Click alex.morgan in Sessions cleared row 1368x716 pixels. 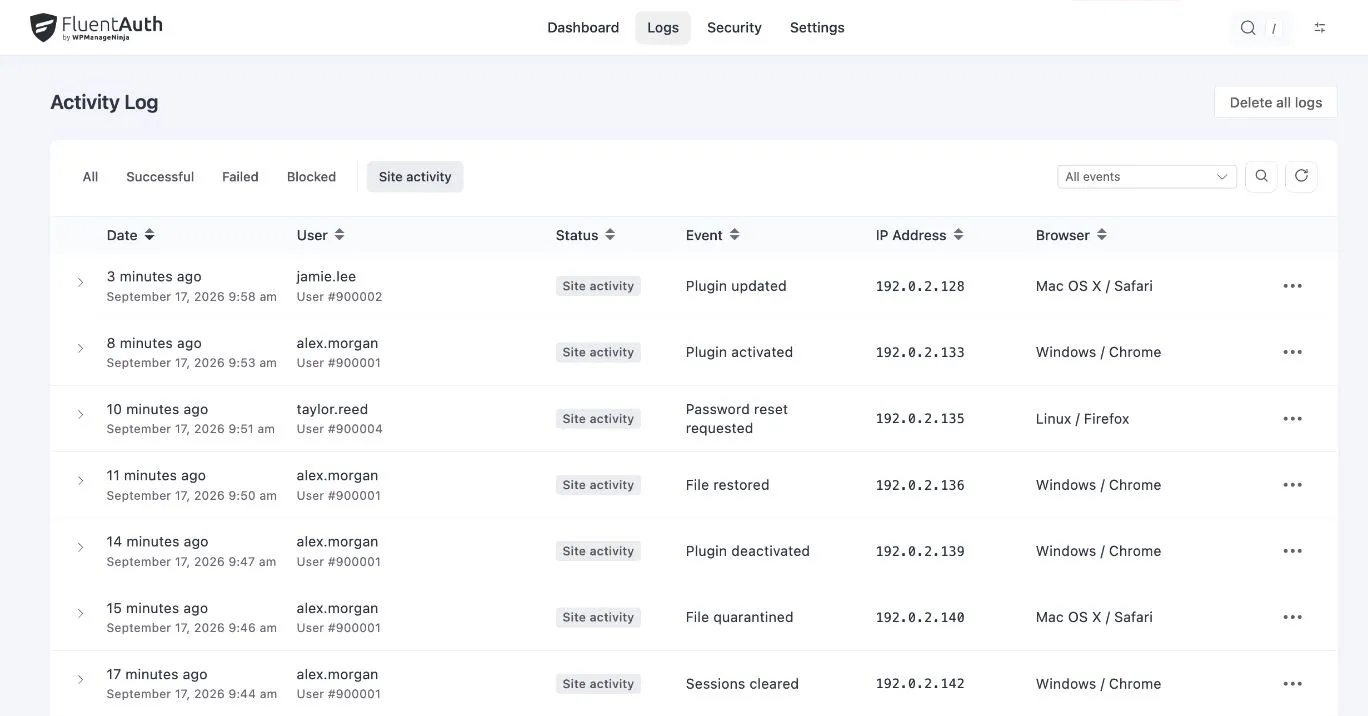(337, 675)
